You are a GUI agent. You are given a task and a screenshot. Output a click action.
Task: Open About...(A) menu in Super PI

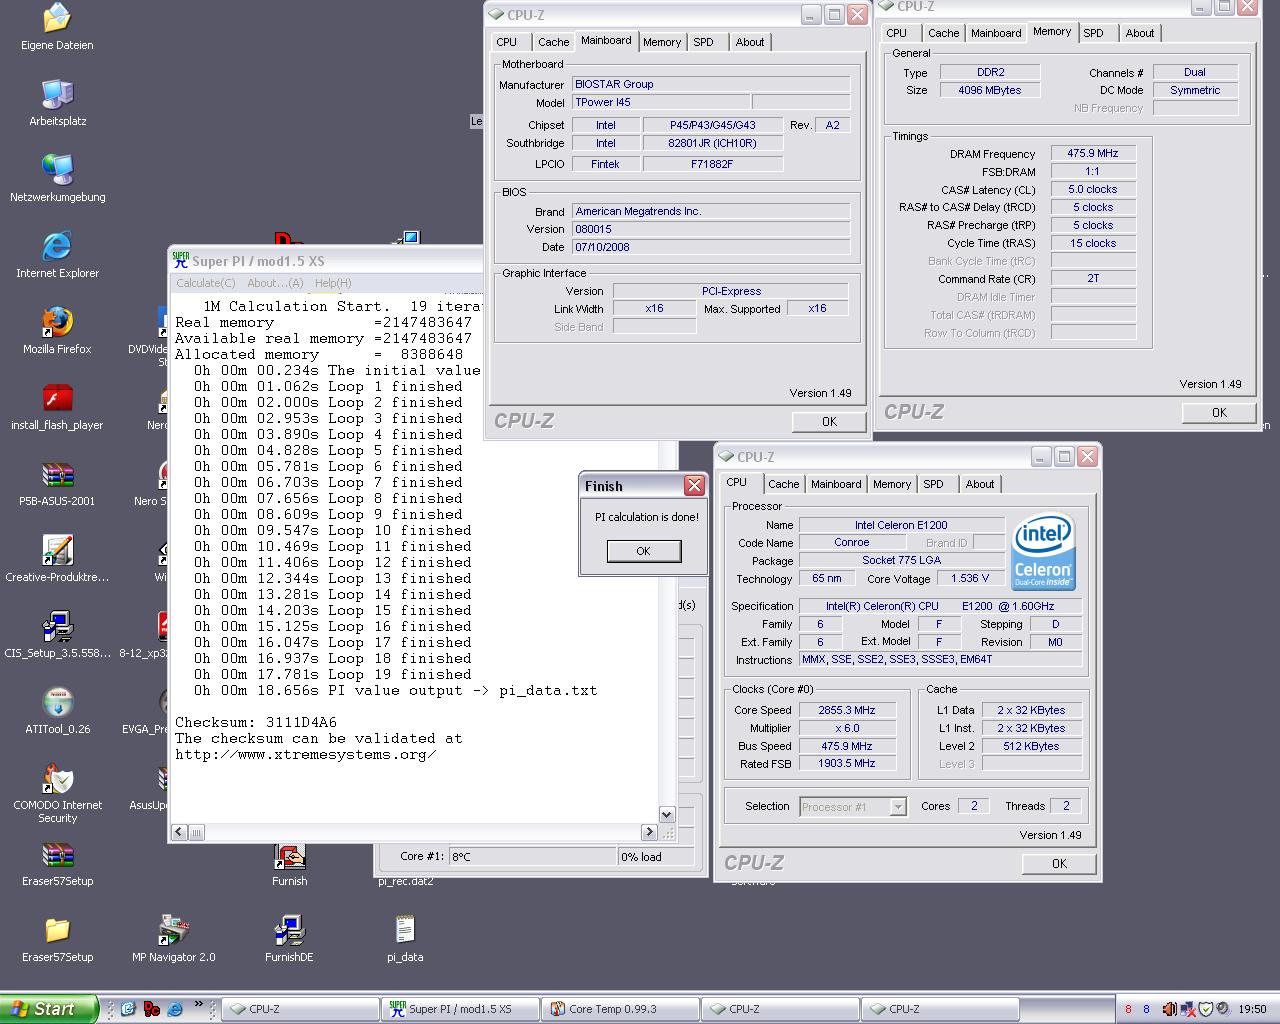click(275, 283)
